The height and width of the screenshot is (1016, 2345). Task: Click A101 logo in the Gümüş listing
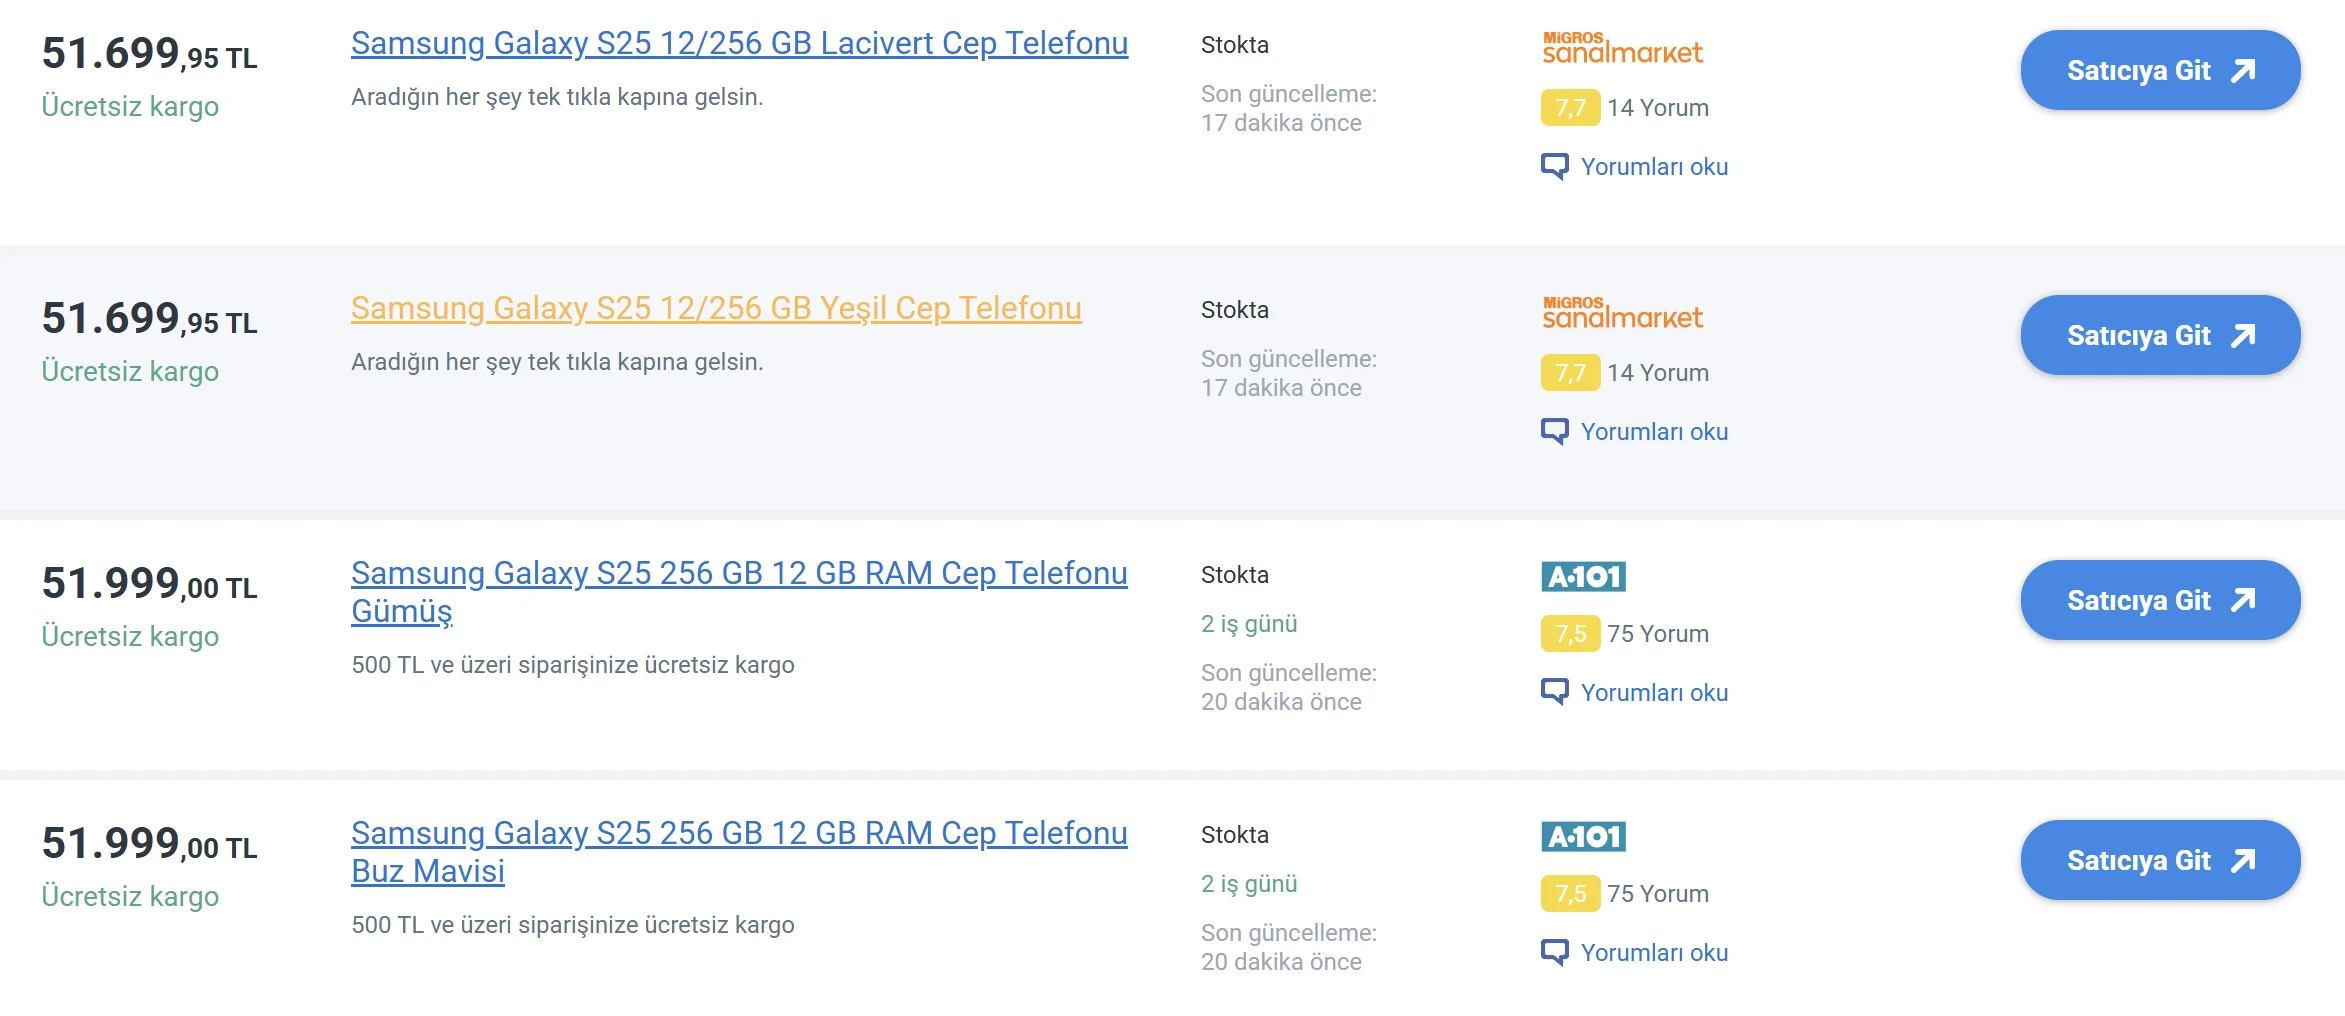point(1583,576)
